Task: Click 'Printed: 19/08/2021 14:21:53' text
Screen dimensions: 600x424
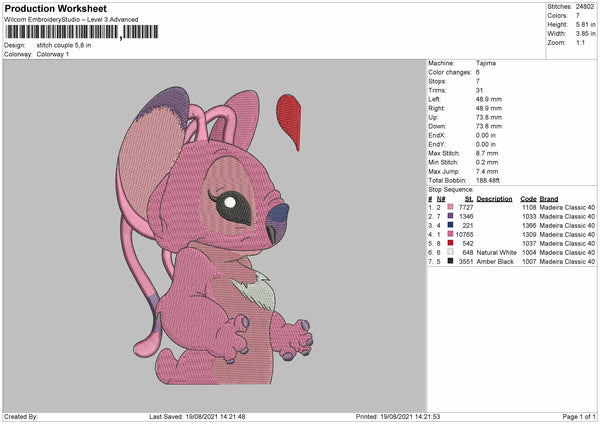Action: [x=398, y=417]
